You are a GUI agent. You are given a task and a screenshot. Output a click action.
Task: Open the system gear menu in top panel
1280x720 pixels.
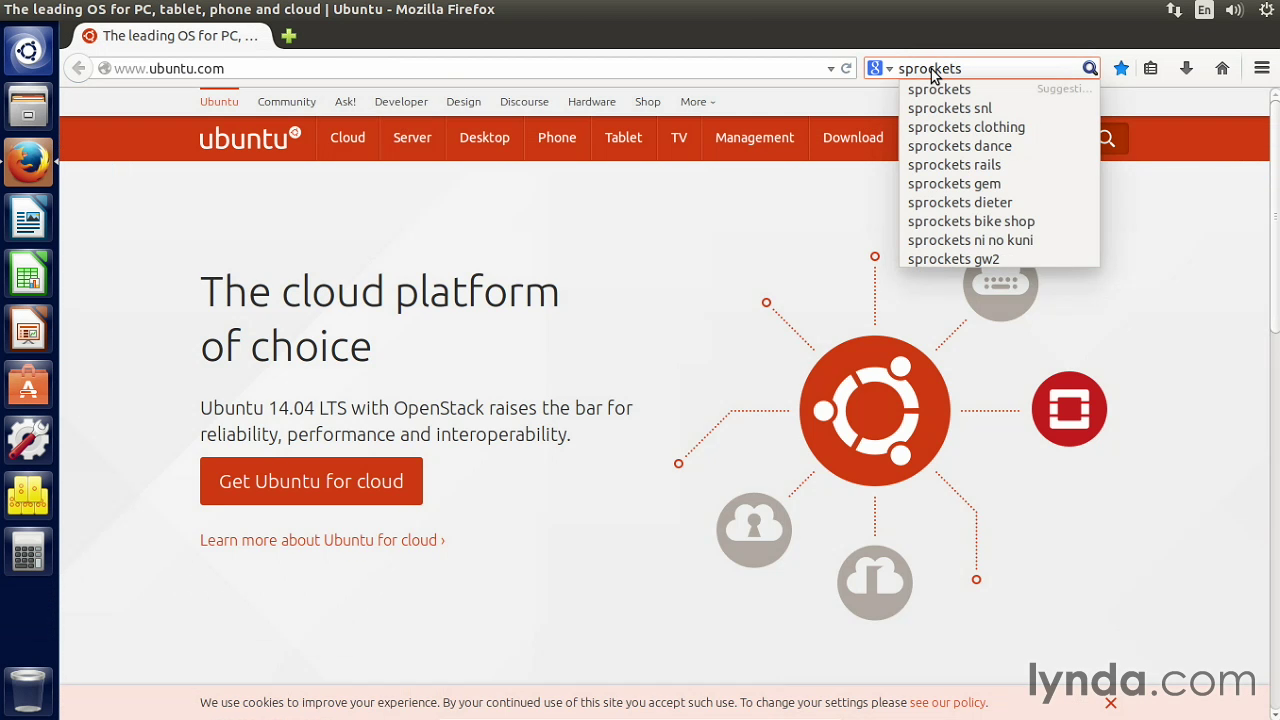[1266, 10]
